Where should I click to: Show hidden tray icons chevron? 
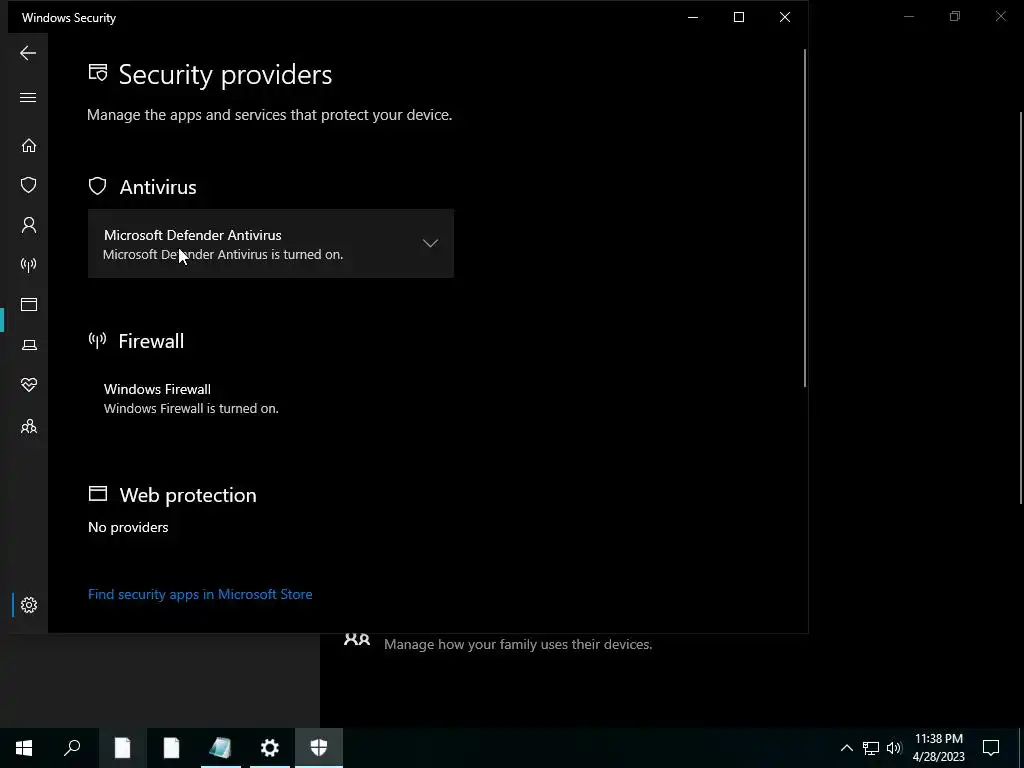pos(846,748)
